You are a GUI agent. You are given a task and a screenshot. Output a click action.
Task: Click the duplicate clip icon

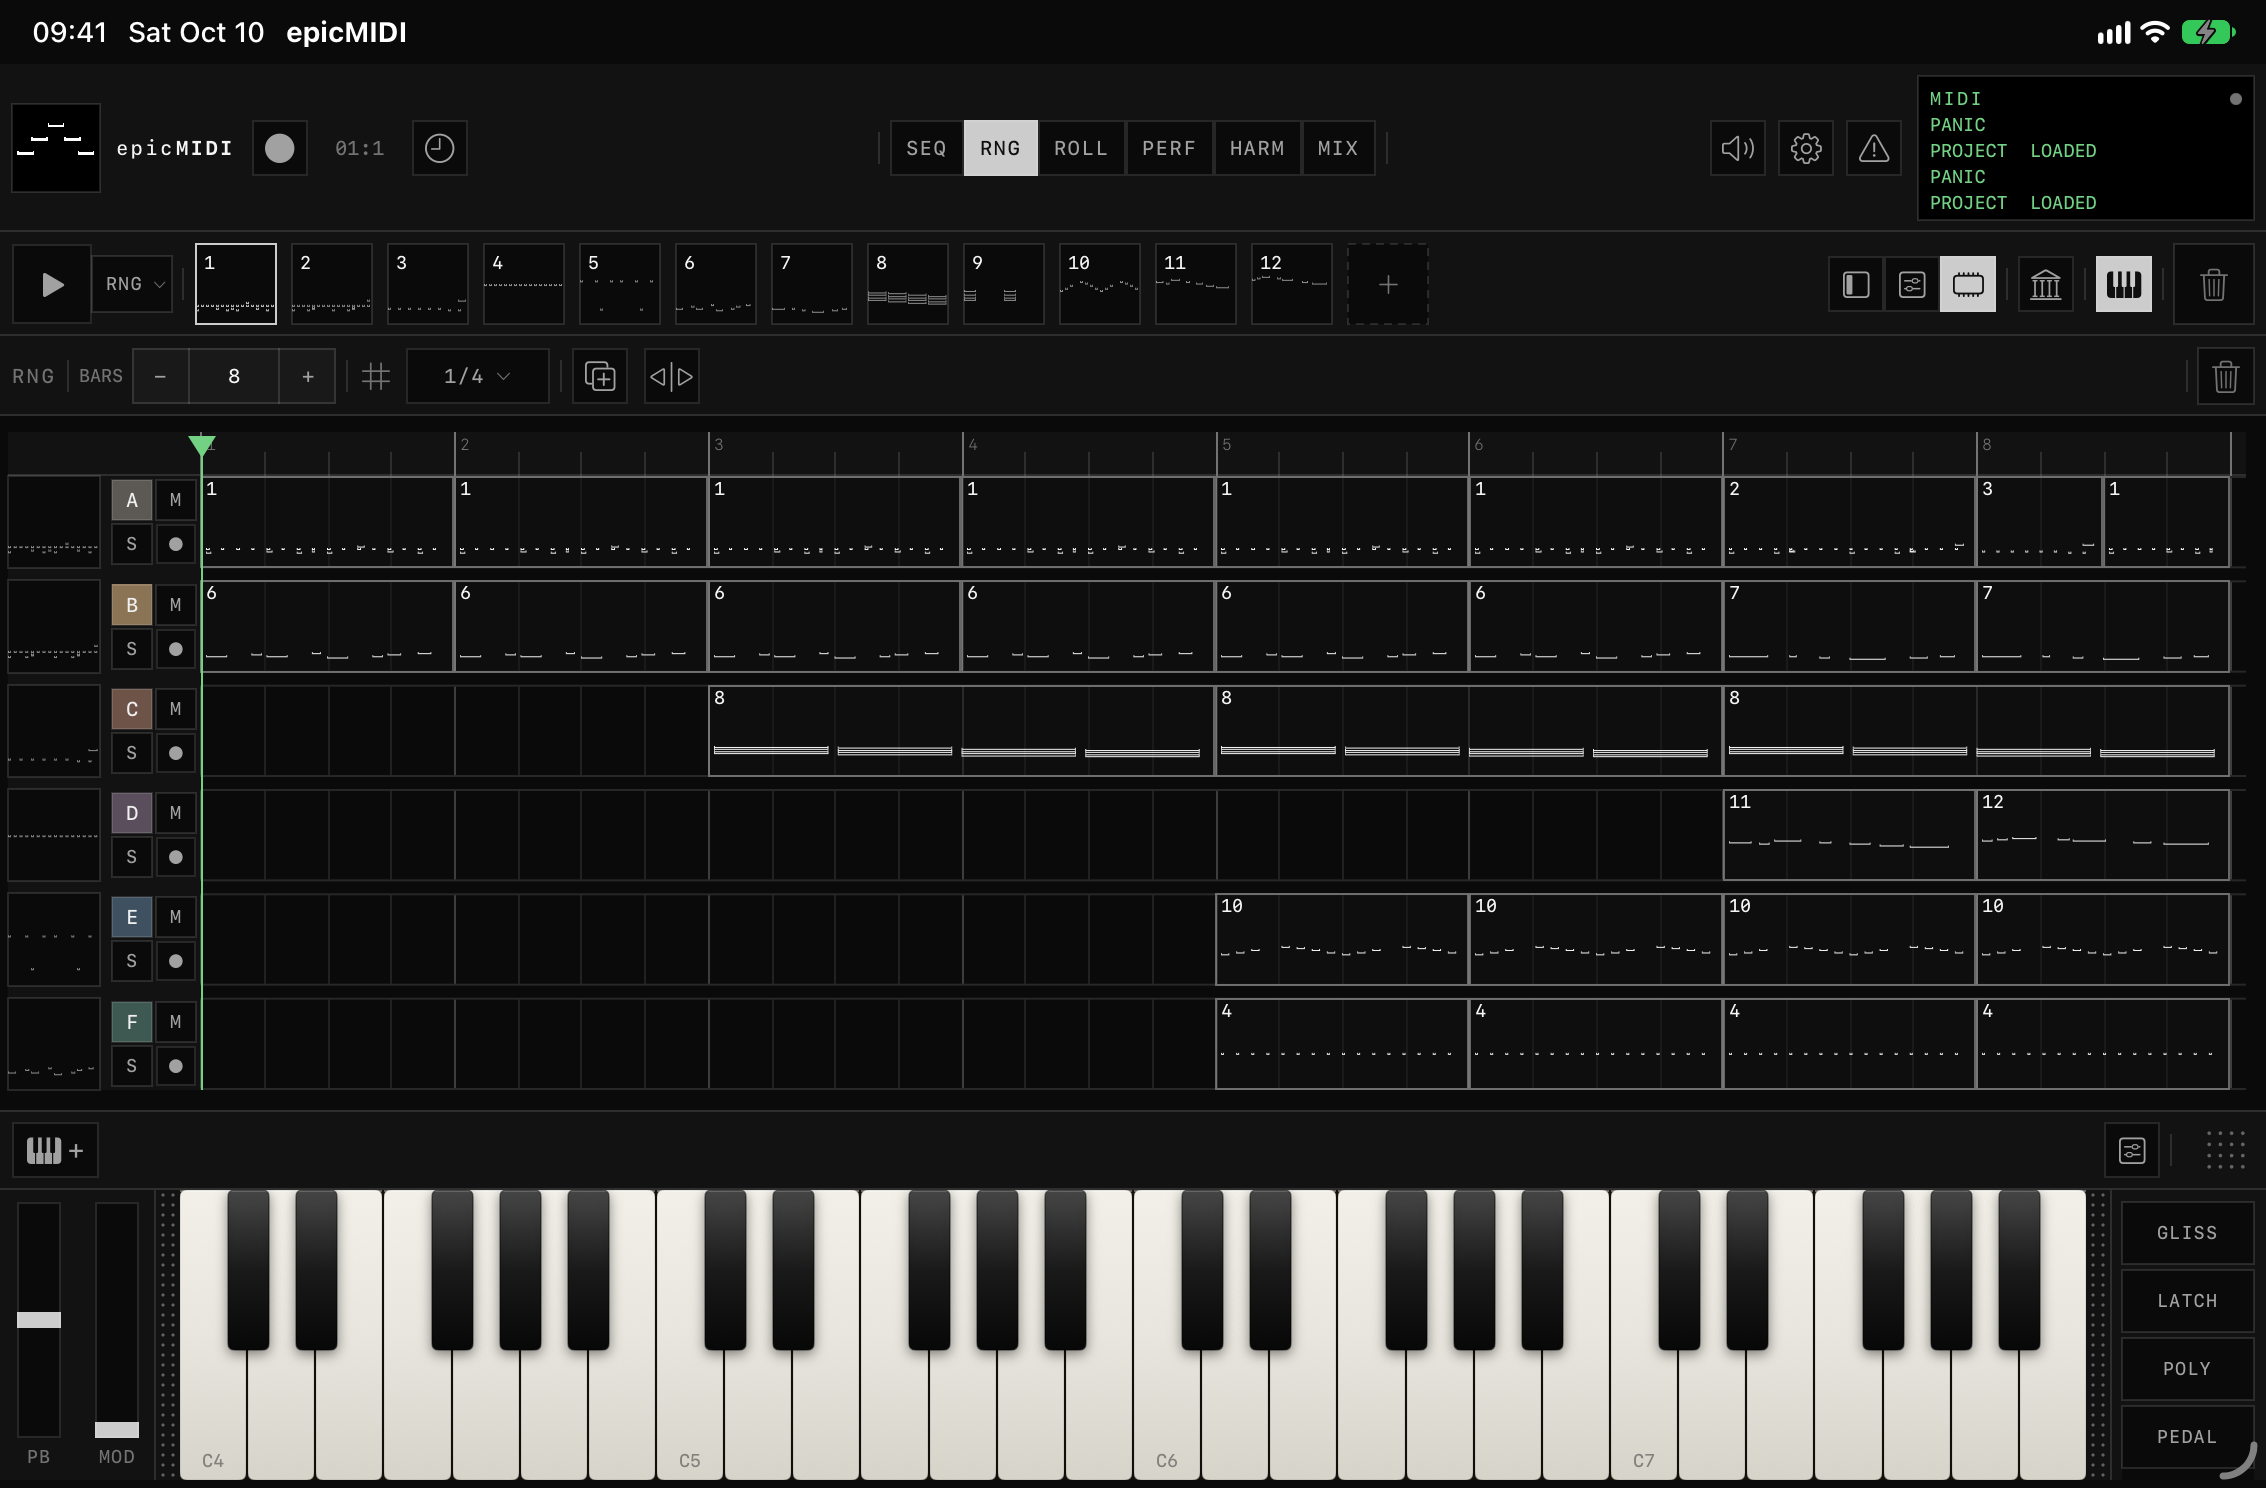click(600, 376)
